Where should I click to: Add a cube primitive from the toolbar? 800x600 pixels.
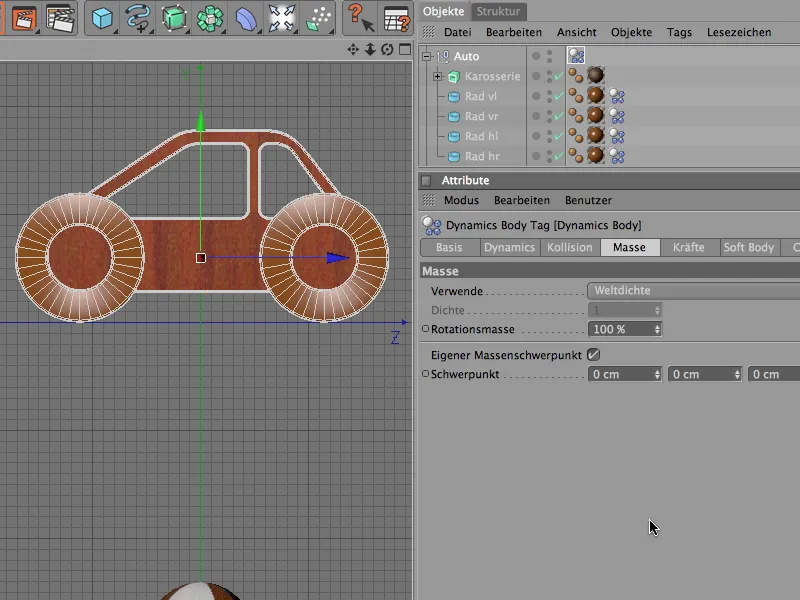[102, 17]
